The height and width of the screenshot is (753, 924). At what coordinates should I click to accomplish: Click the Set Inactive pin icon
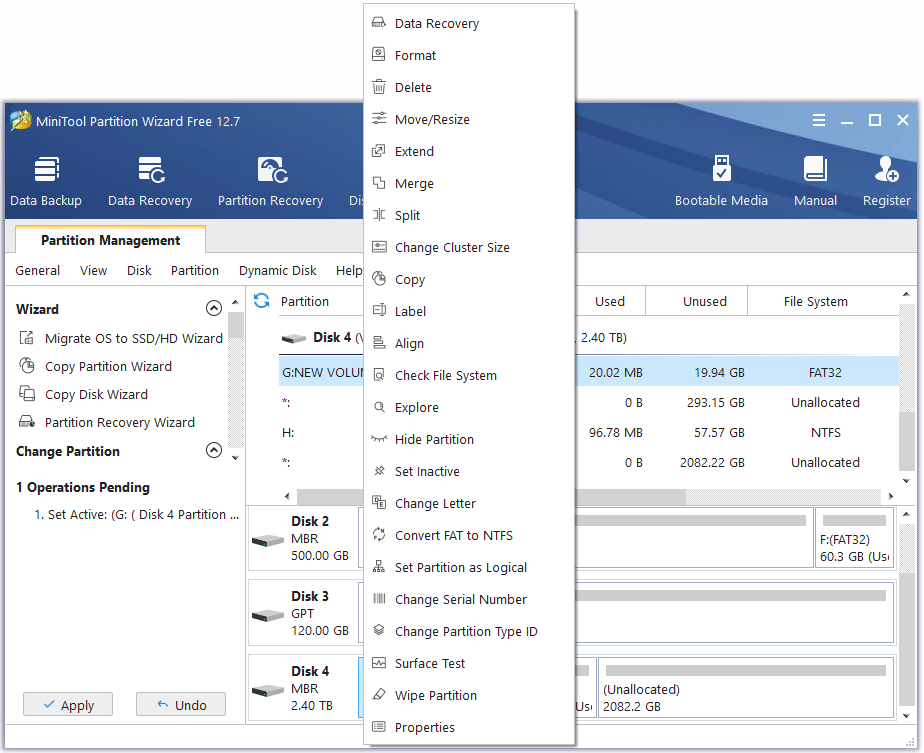pyautogui.click(x=379, y=471)
